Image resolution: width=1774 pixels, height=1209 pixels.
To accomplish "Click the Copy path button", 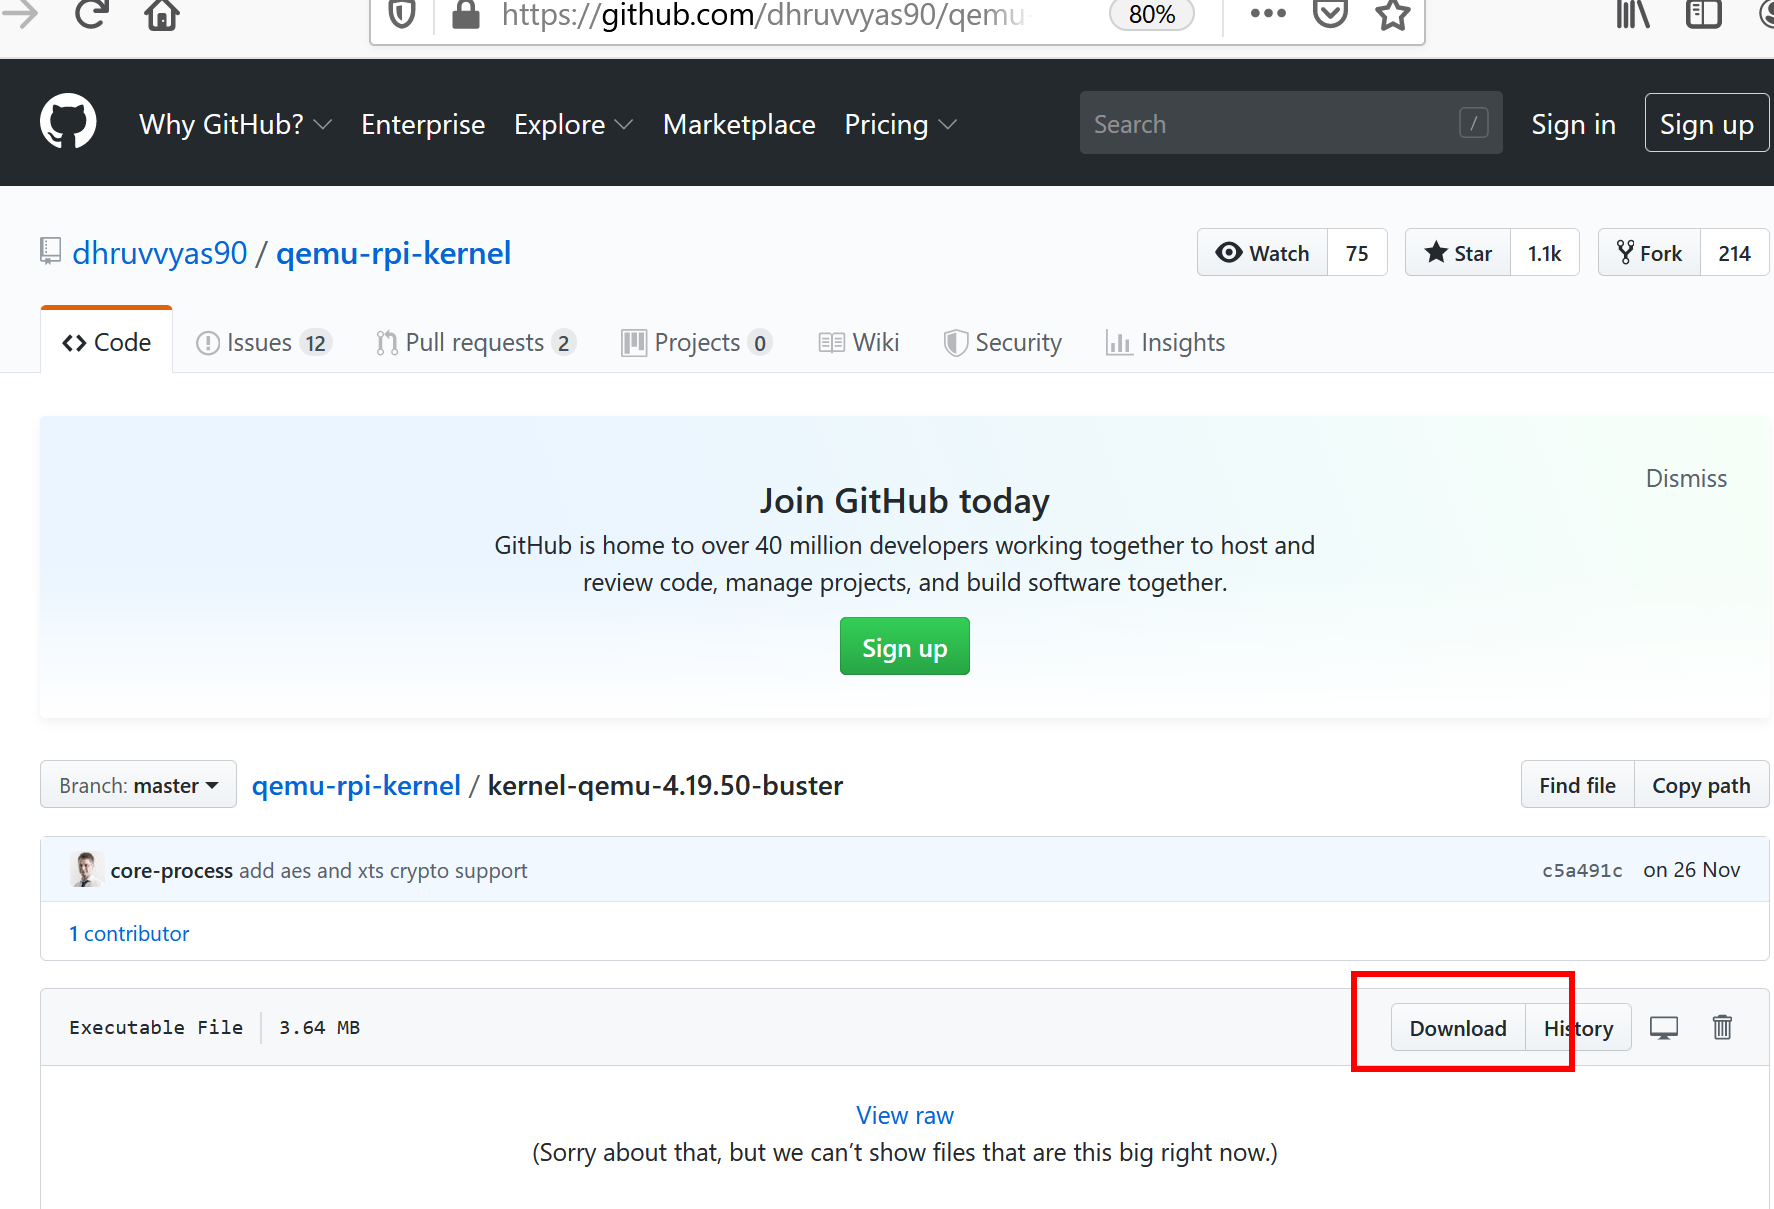I will (x=1701, y=785).
